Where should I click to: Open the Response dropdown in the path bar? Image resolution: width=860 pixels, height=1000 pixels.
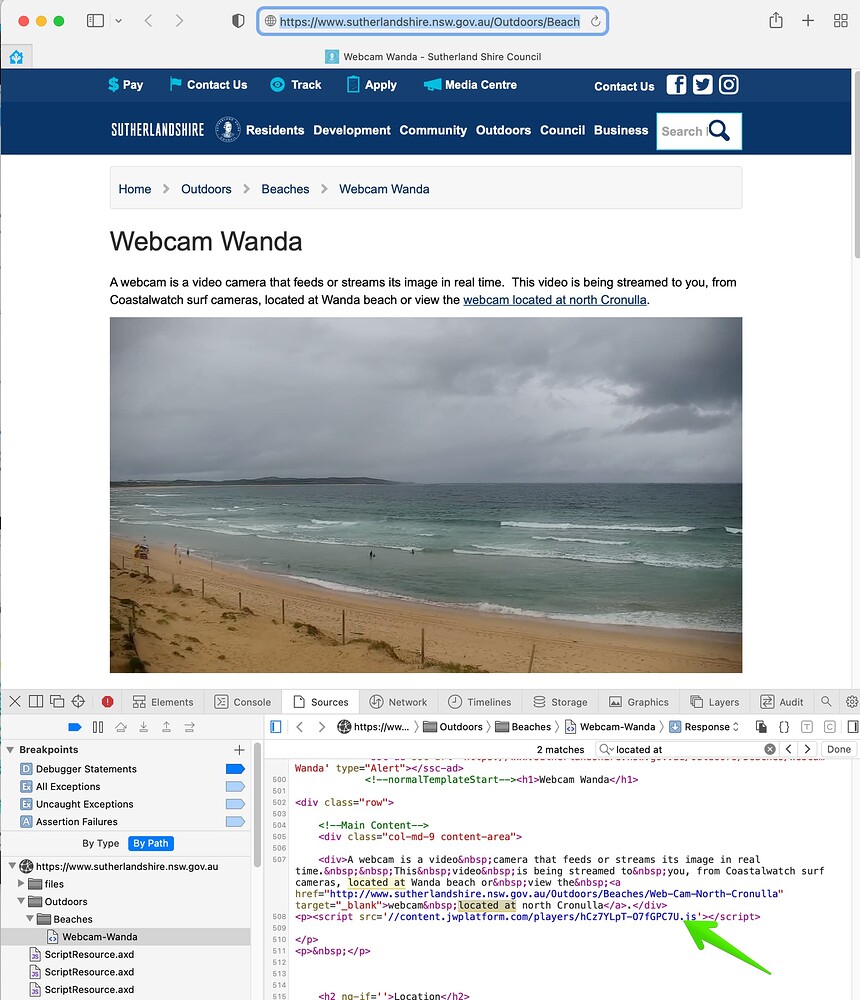pyautogui.click(x=704, y=727)
